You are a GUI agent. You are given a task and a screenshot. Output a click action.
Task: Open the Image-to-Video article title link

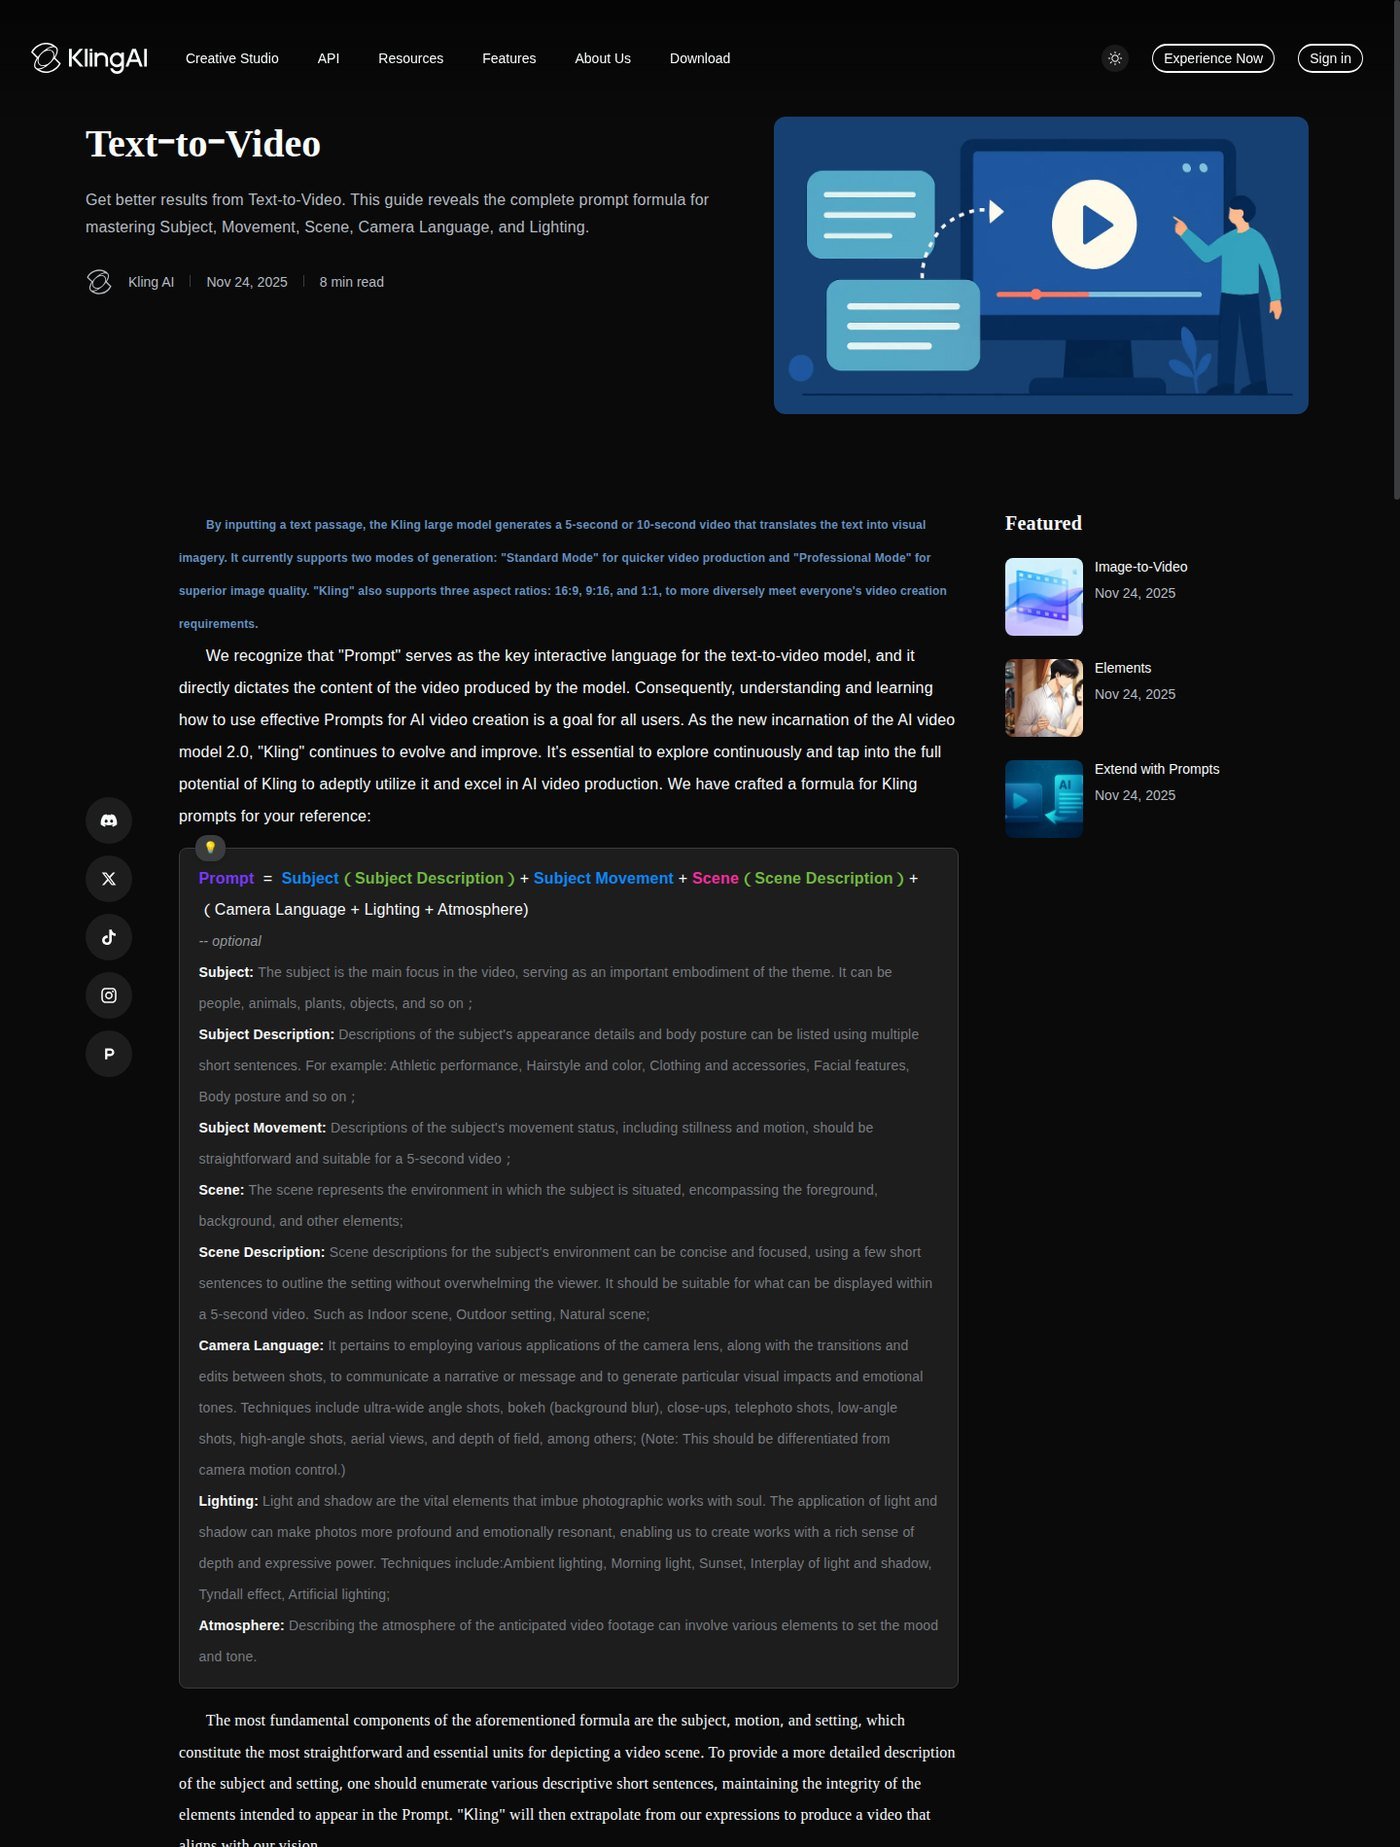(1141, 567)
